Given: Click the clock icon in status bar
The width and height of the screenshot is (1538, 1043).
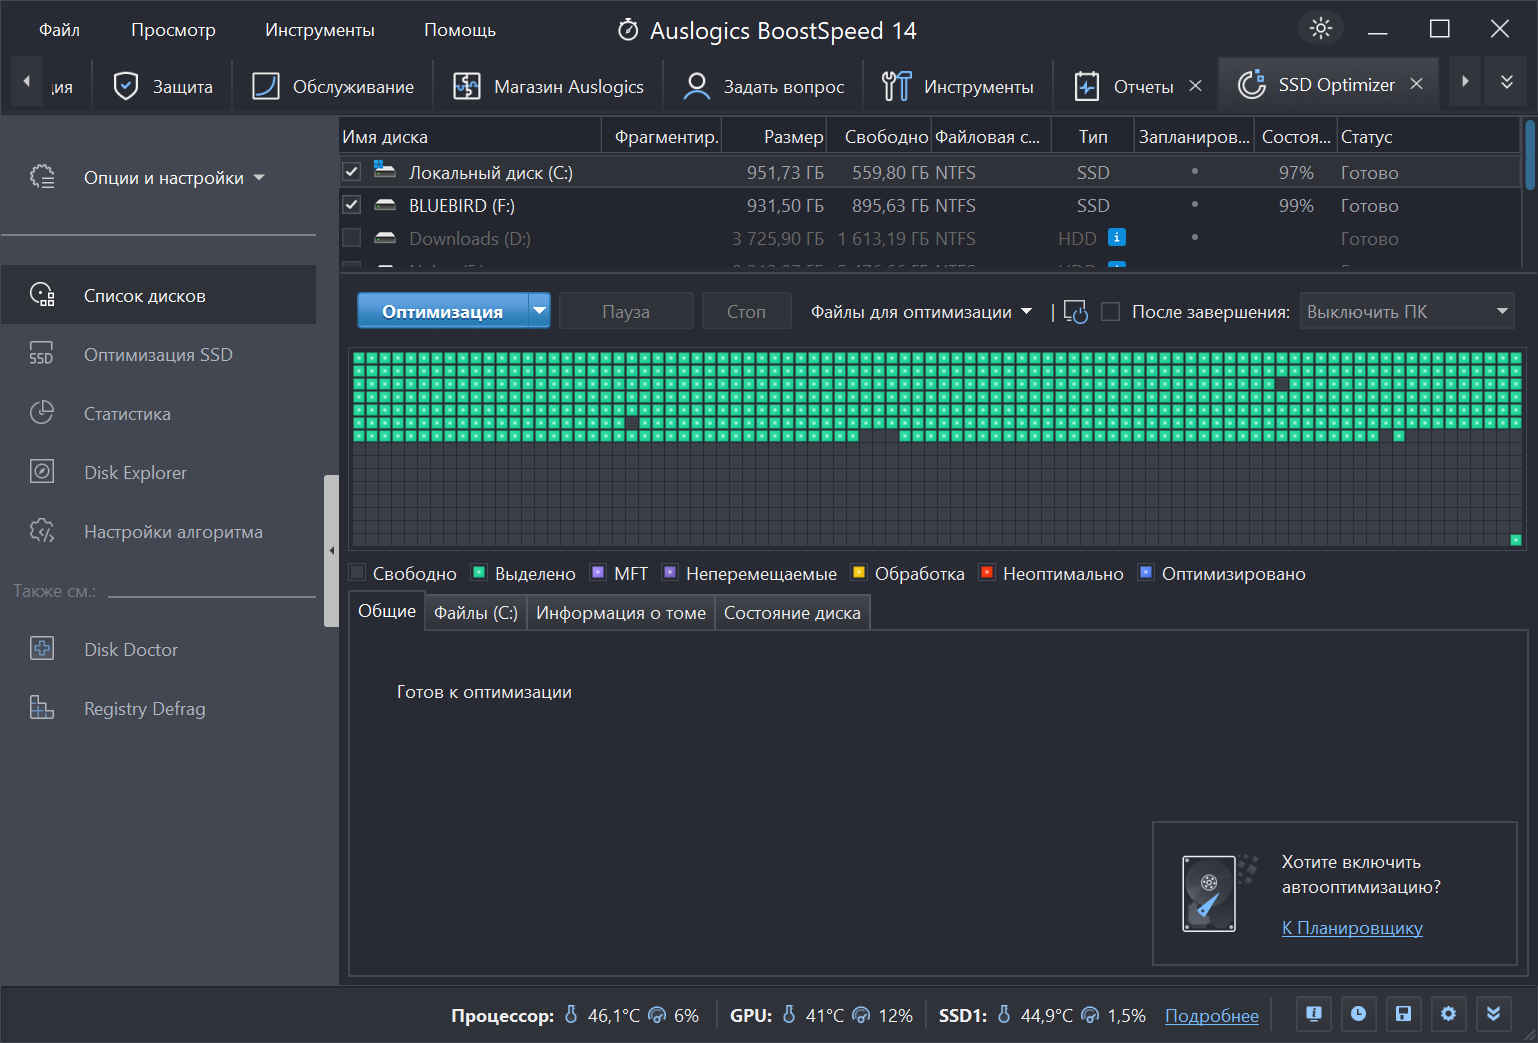Looking at the screenshot, I should [1358, 1014].
